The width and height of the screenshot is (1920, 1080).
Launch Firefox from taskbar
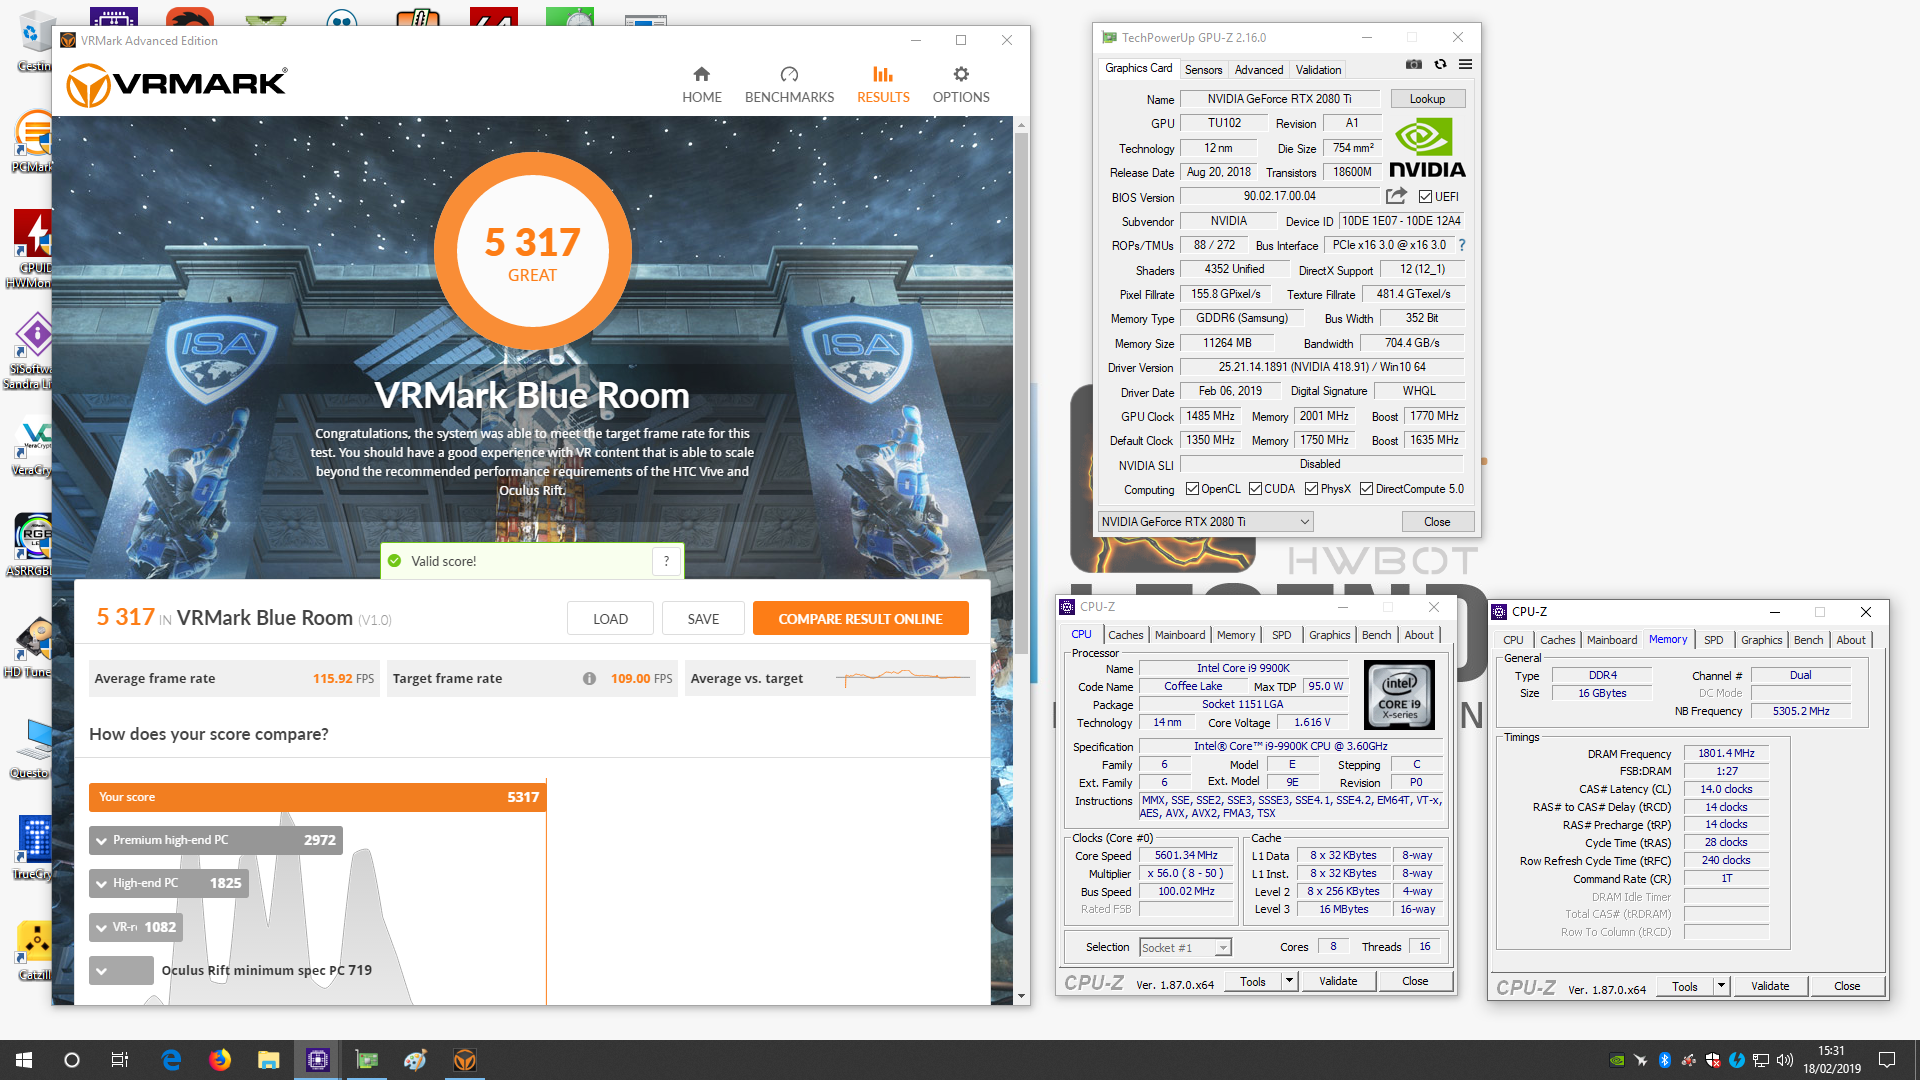click(220, 1060)
